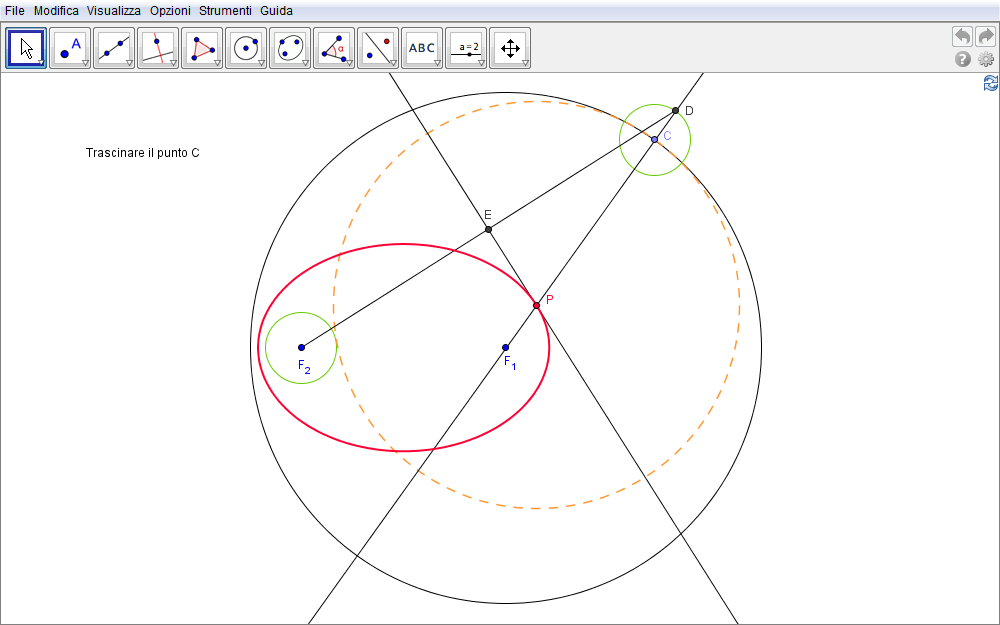Viewport: 1000px width, 625px height.
Task: Select the Reflect about line tool
Action: [378, 47]
